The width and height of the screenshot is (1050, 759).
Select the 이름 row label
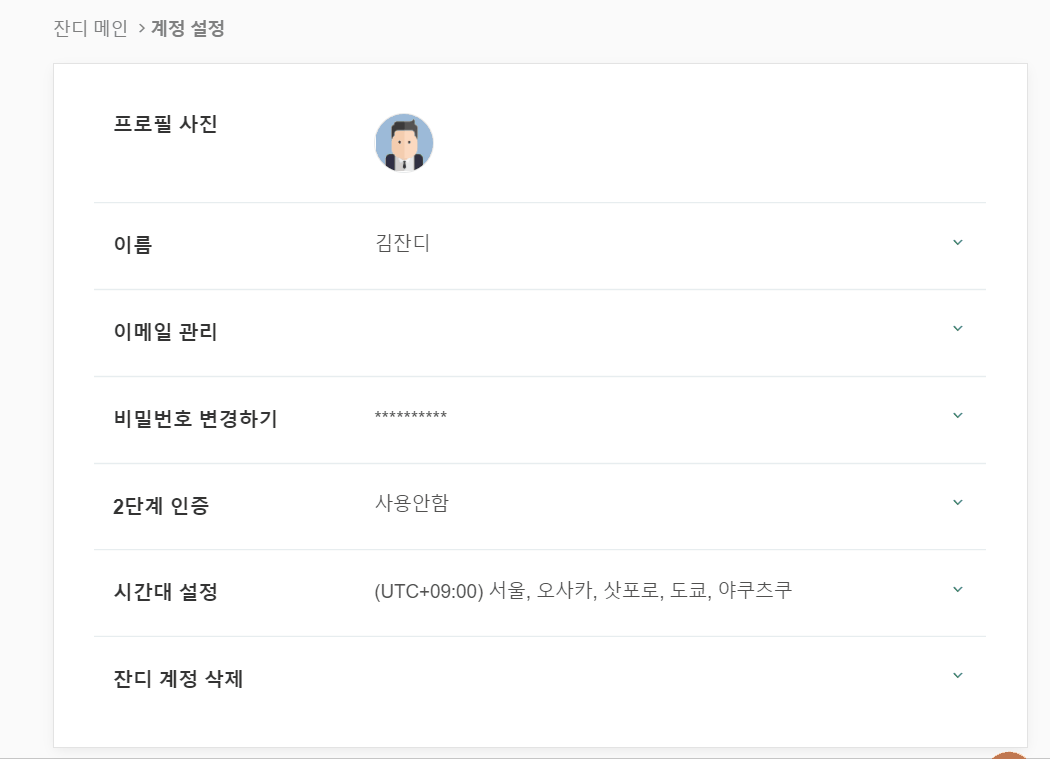pyautogui.click(x=133, y=244)
